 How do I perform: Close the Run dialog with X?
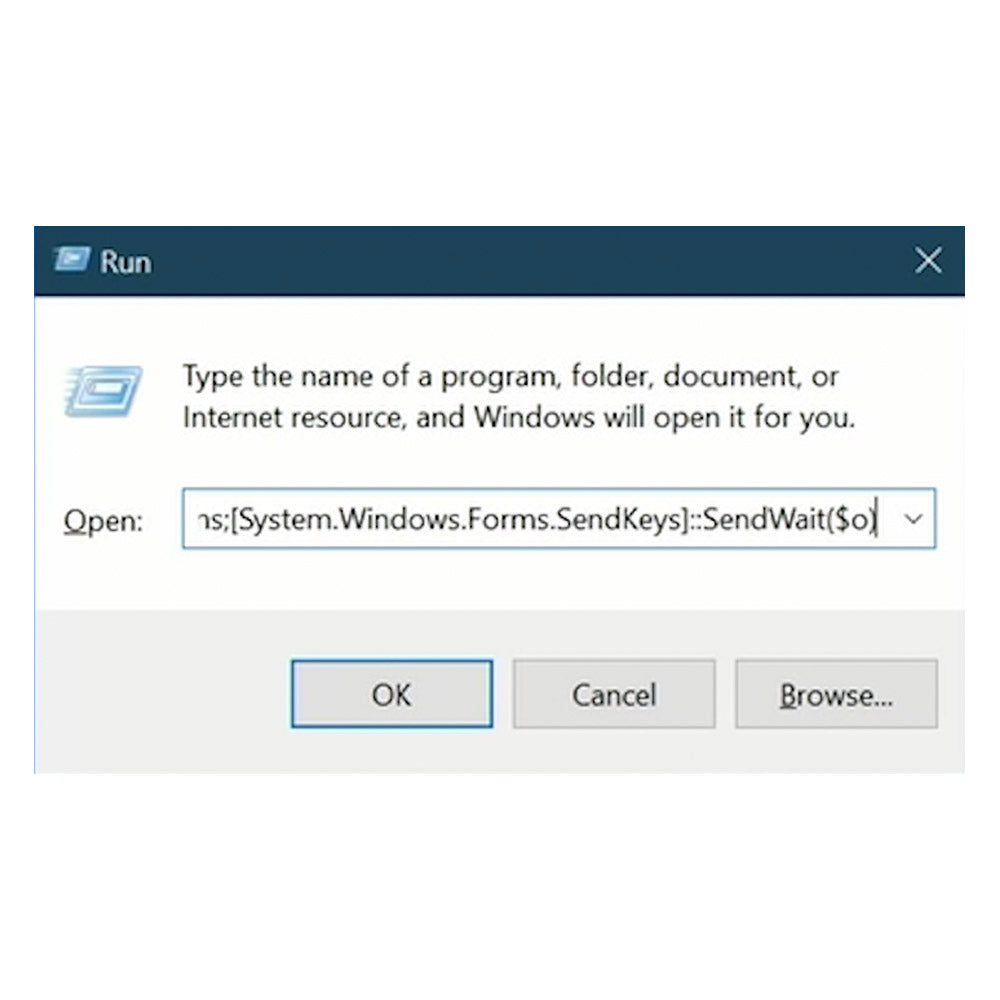928,260
